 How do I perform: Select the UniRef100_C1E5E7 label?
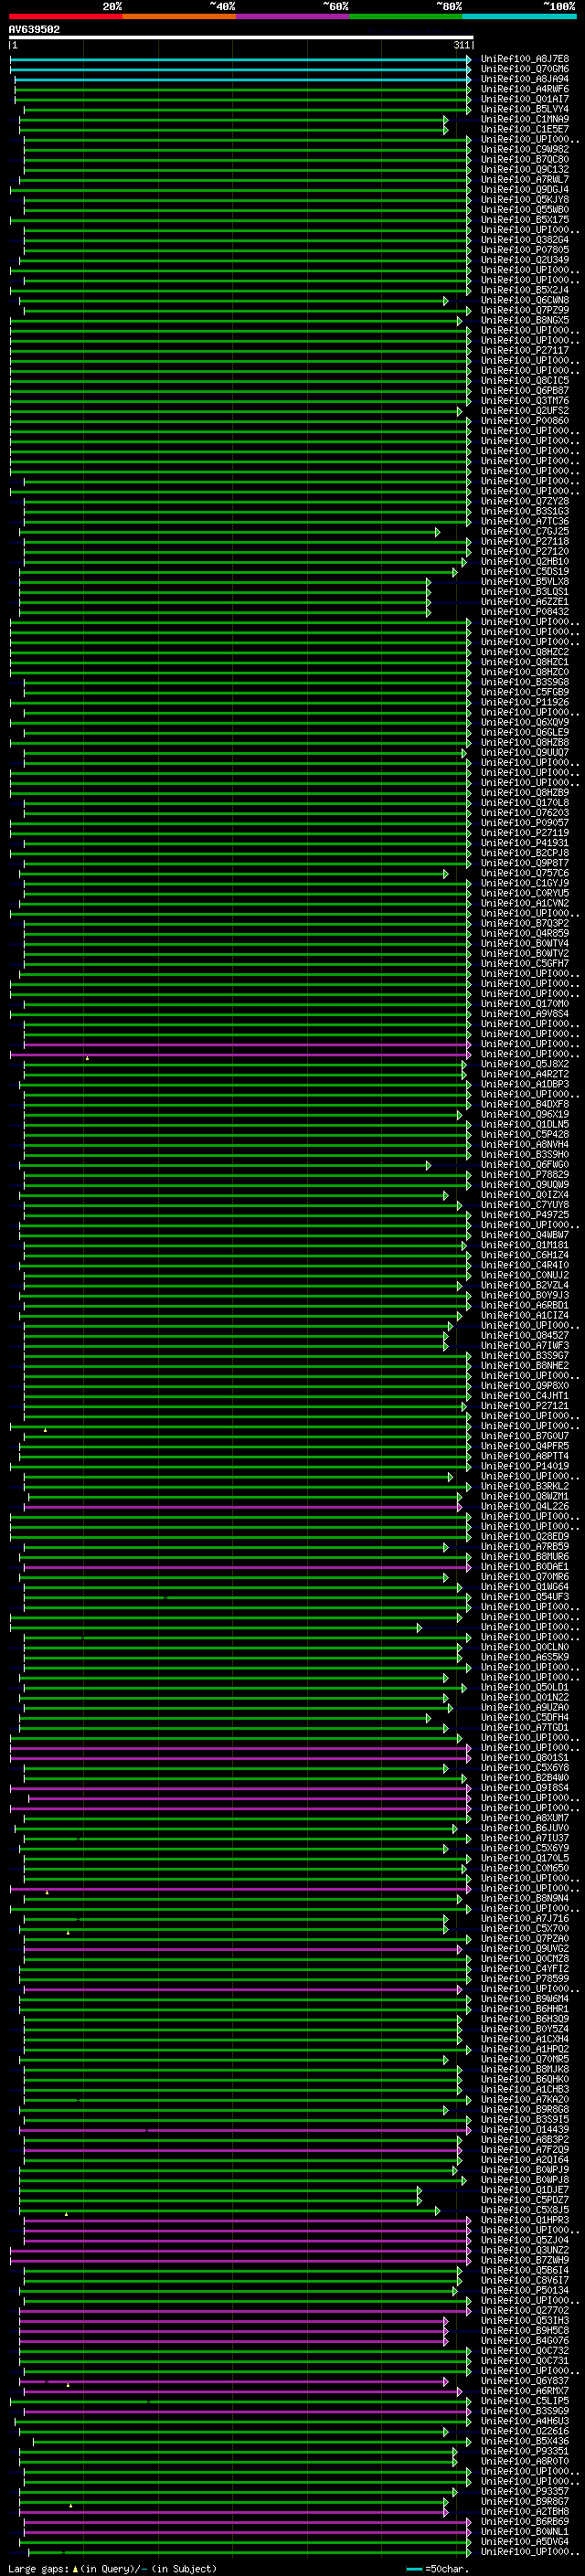click(x=525, y=129)
